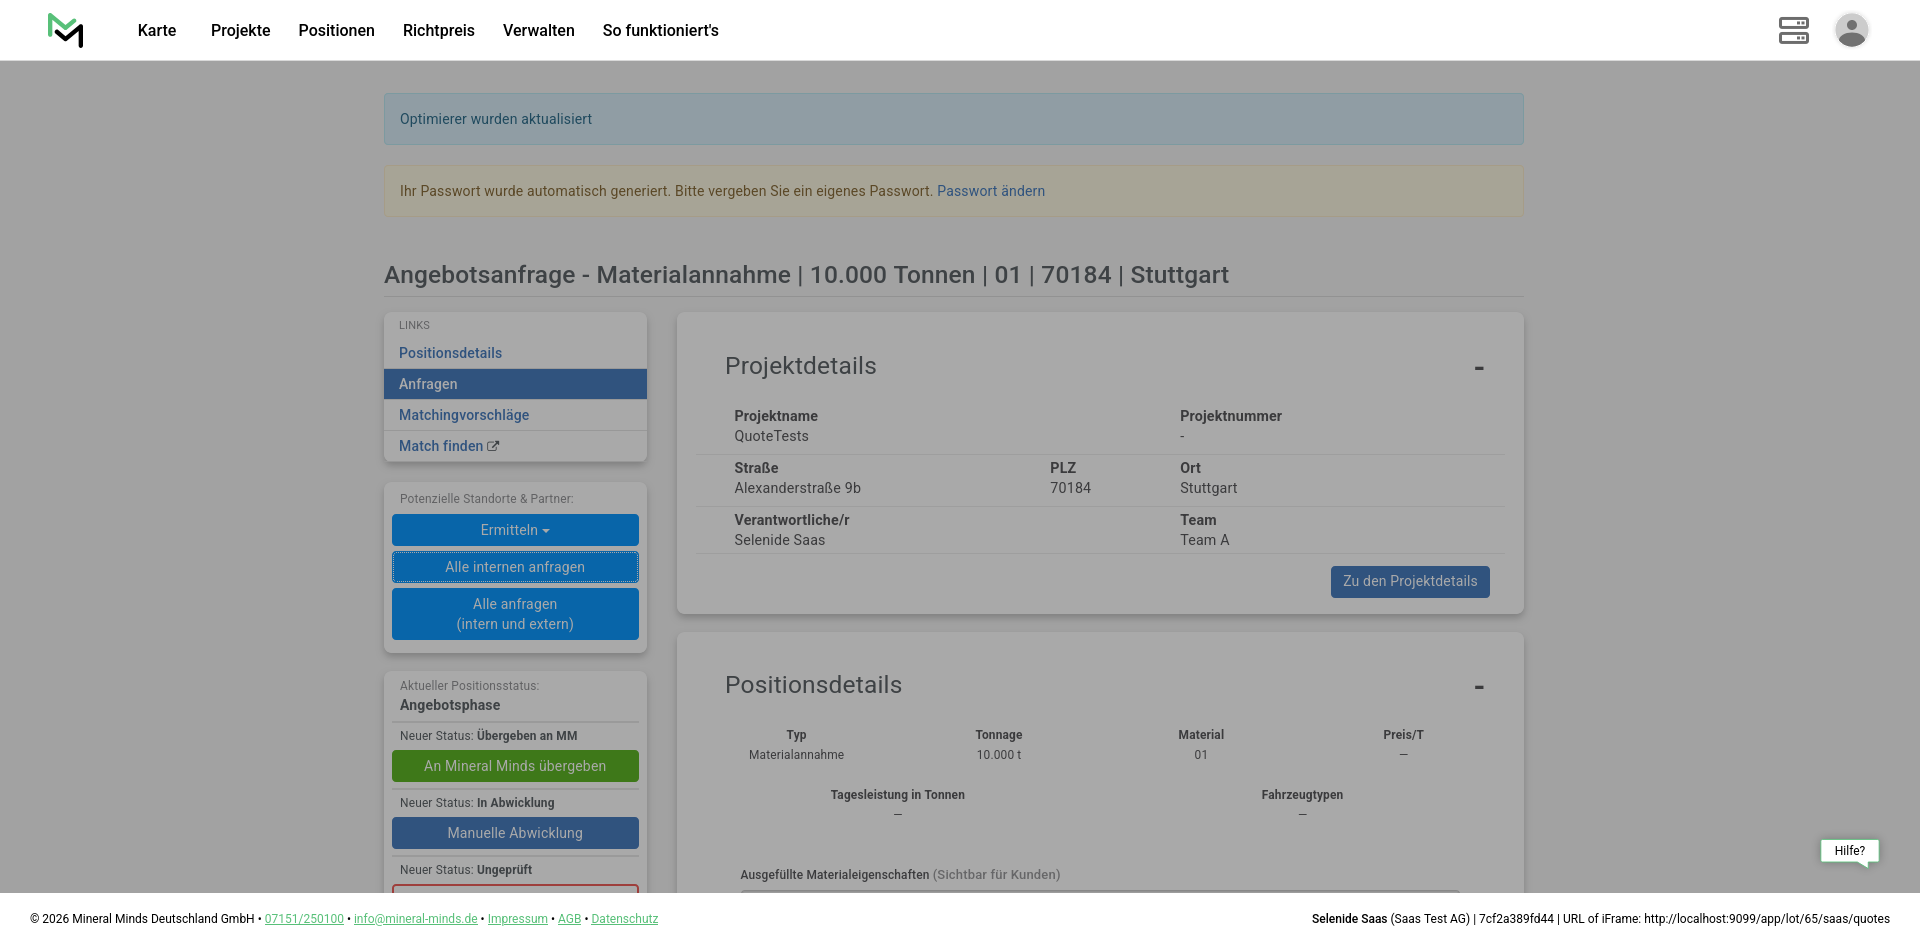
Task: Collapse the Positionsdetails panel
Action: [1478, 687]
